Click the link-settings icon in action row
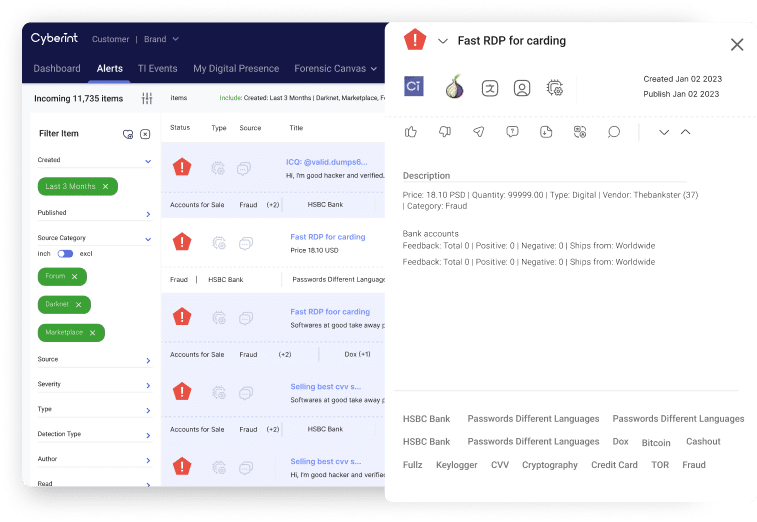This screenshot has height=522, width=757. click(580, 132)
